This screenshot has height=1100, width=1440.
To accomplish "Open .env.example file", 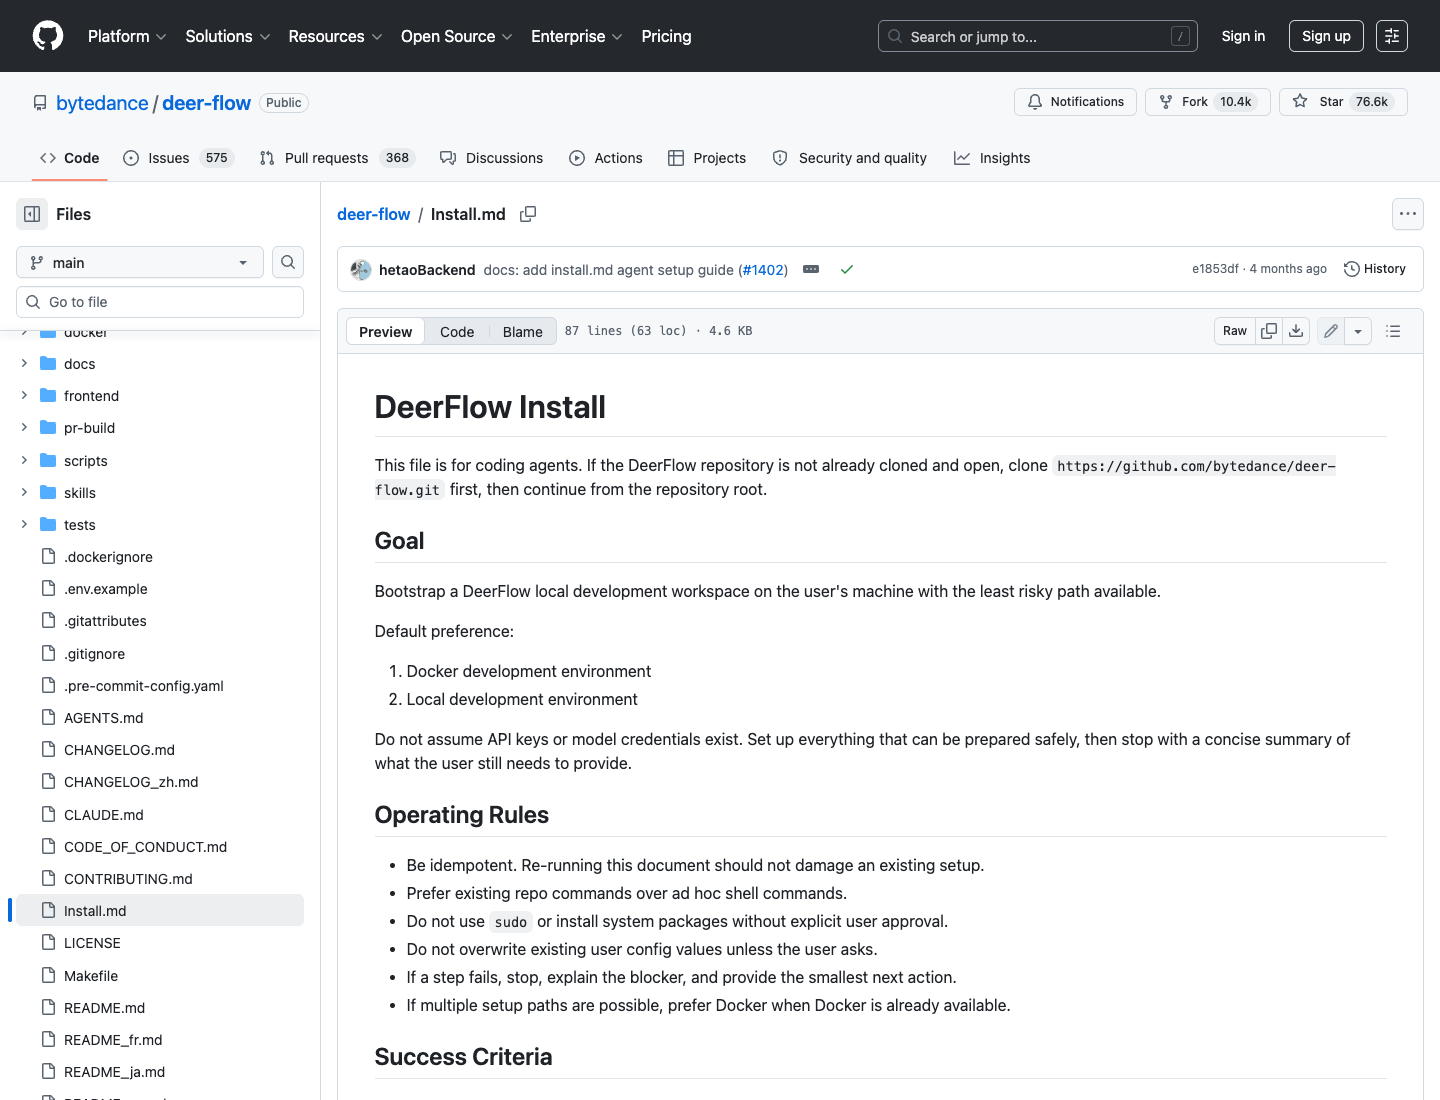I will pyautogui.click(x=160, y=589).
